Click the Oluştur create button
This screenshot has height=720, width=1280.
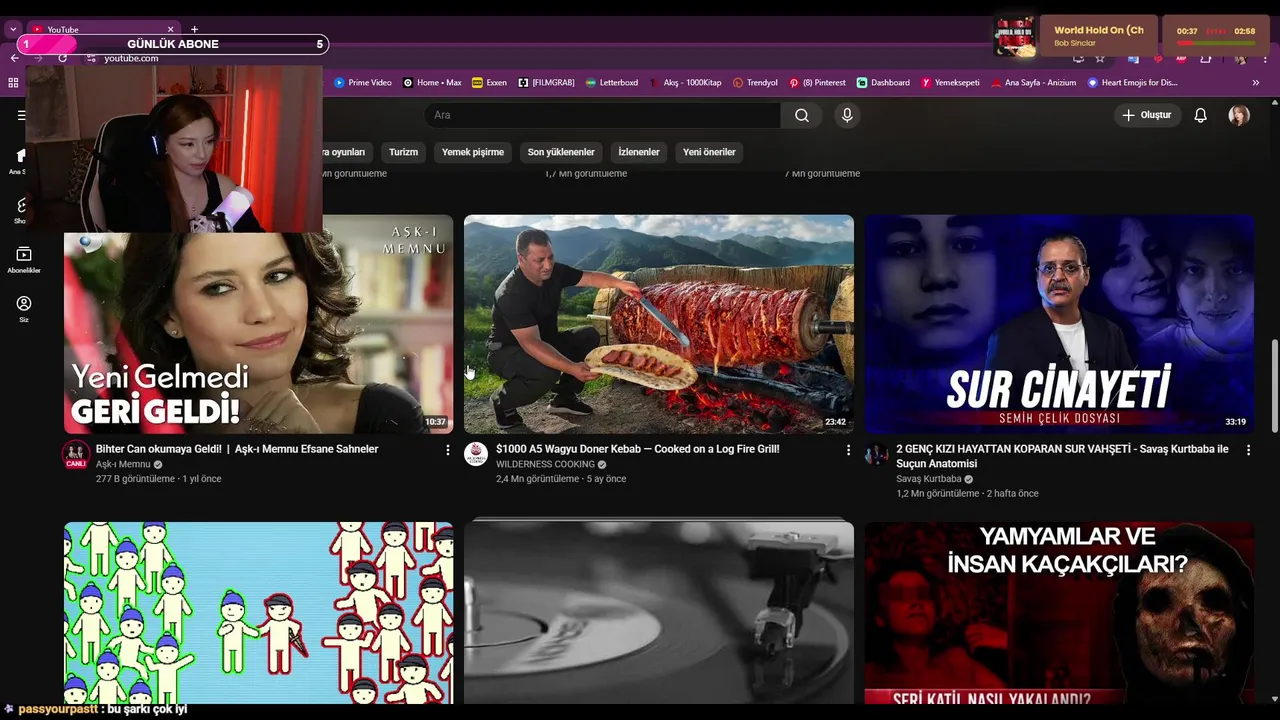point(1146,115)
